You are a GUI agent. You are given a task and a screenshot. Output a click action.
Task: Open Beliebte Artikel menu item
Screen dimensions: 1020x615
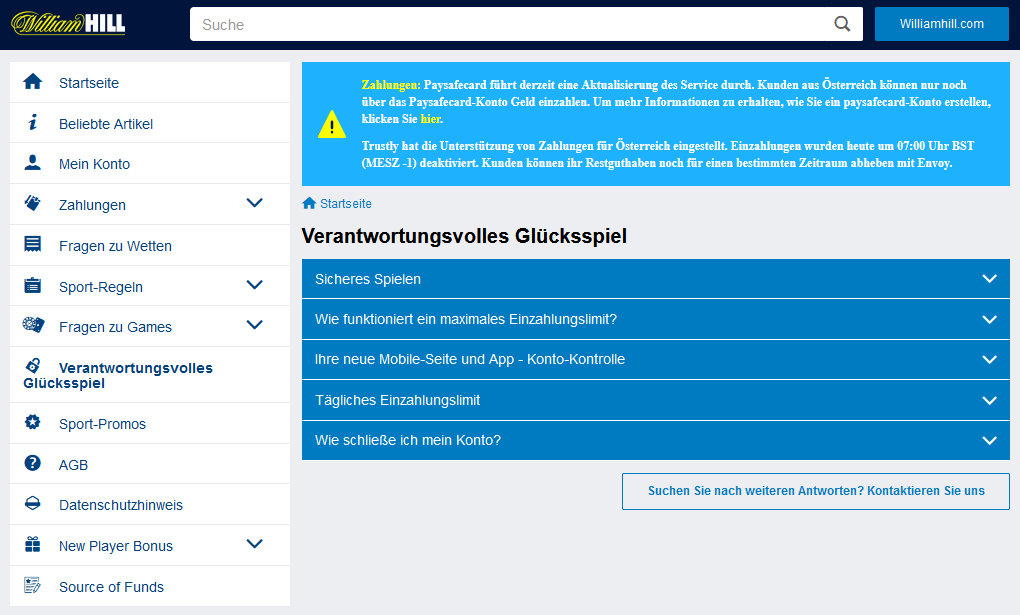(x=150, y=123)
